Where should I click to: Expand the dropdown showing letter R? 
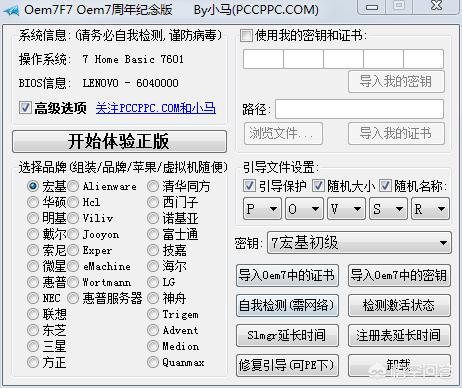[x=431, y=209]
